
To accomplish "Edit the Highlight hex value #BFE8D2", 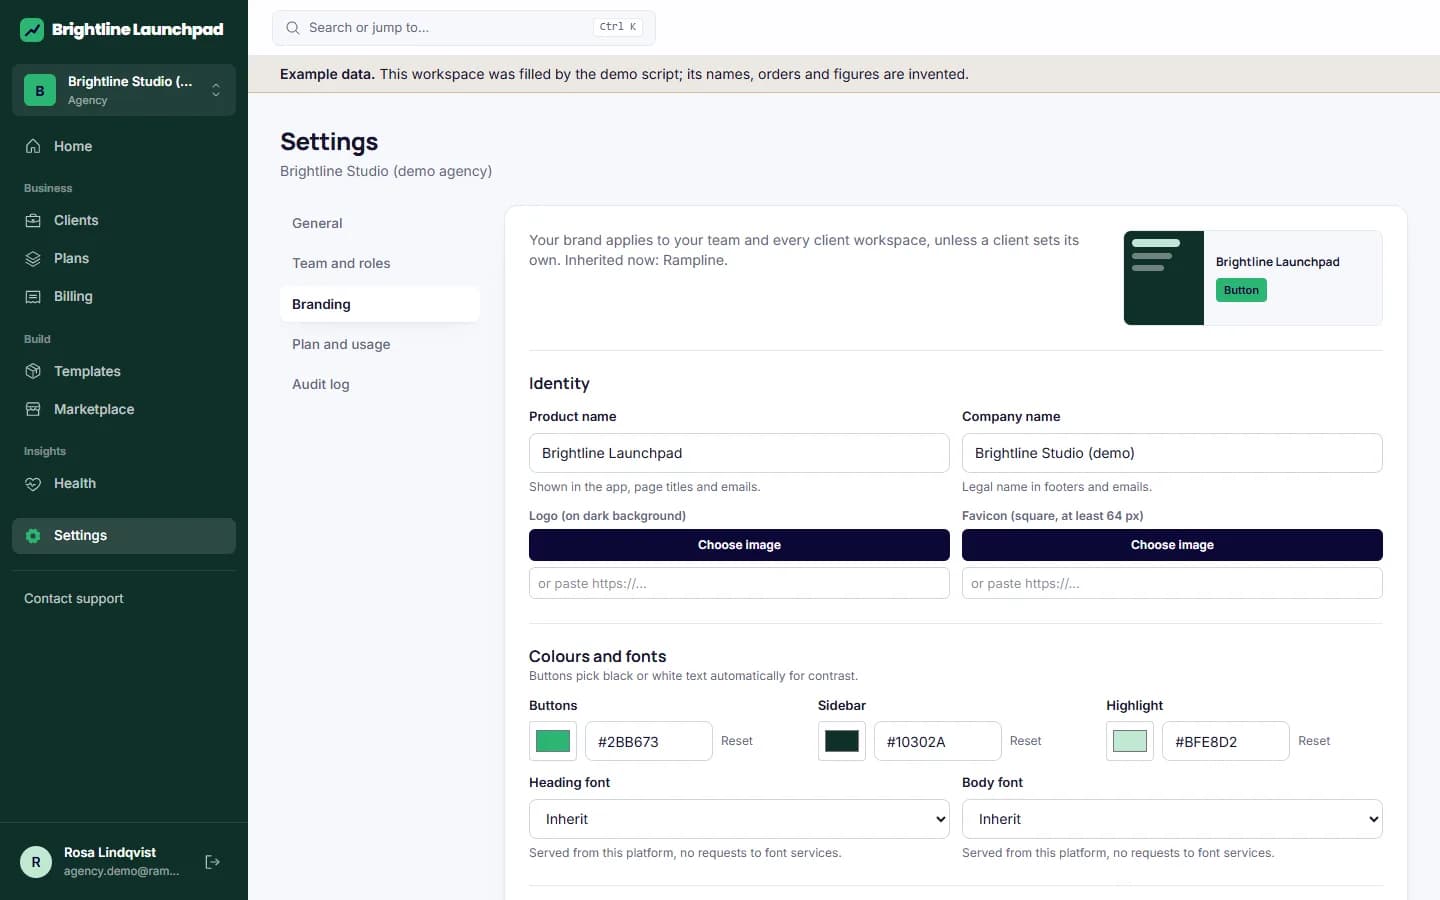I will tap(1226, 741).
